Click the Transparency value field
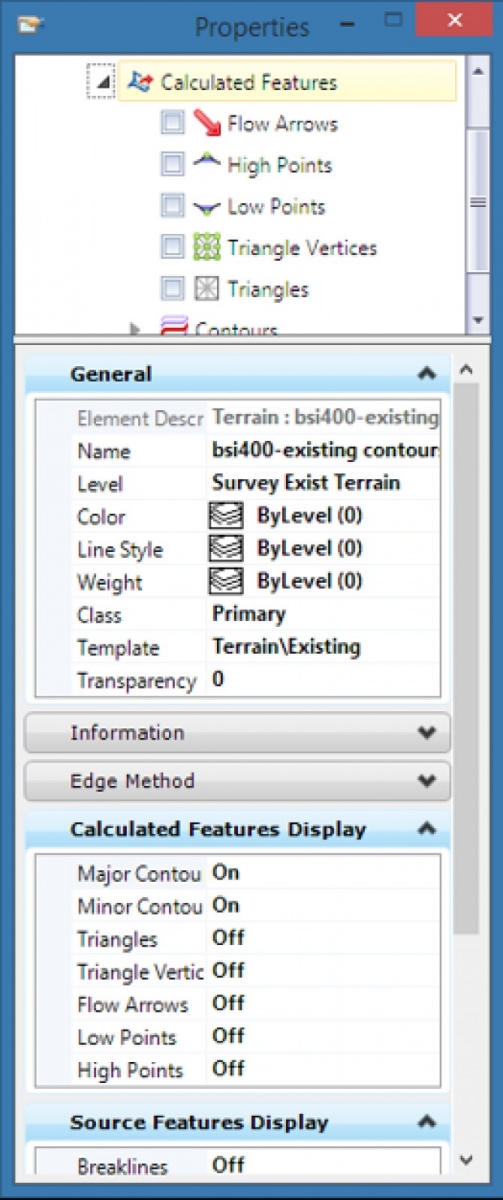Viewport: 503px width, 1200px height. 323,680
